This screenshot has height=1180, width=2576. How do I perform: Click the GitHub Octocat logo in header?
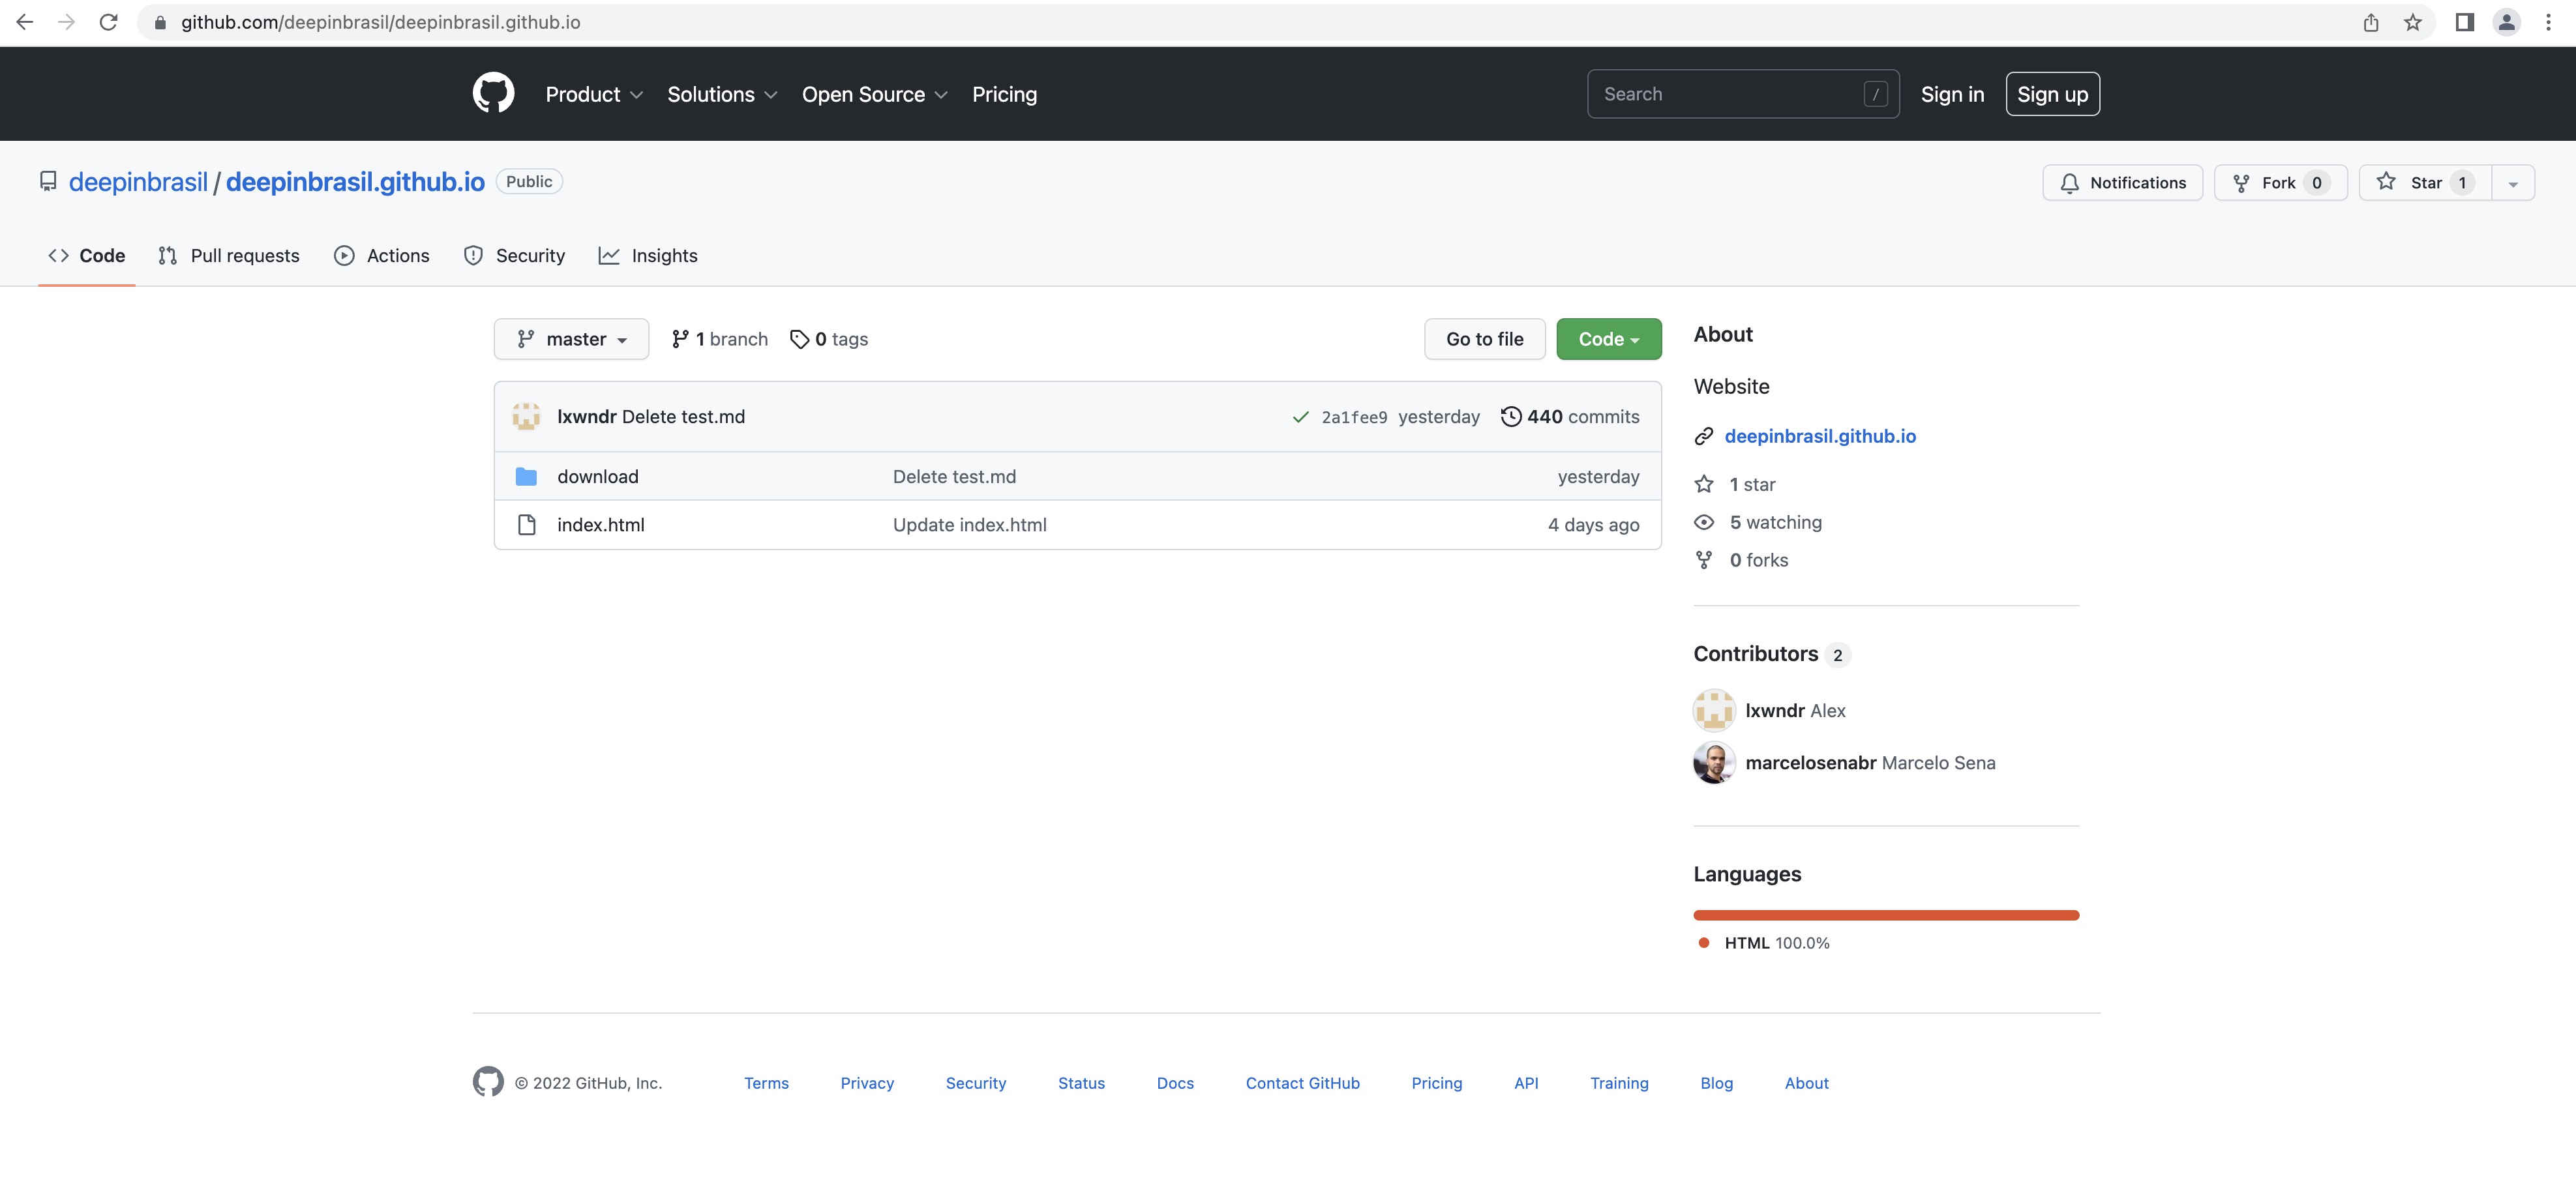coord(493,93)
